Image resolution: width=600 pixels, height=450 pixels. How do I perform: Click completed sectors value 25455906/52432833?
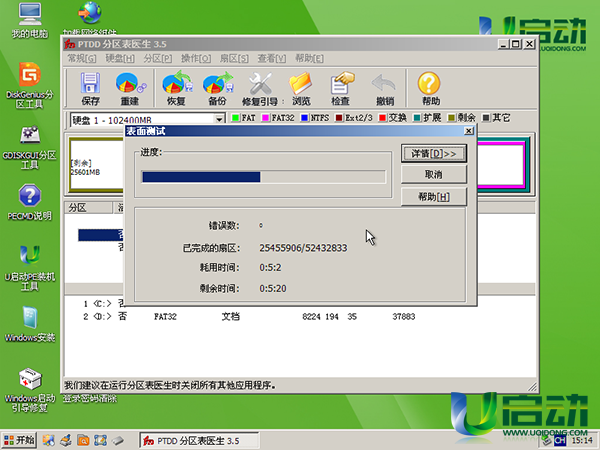[x=303, y=248]
